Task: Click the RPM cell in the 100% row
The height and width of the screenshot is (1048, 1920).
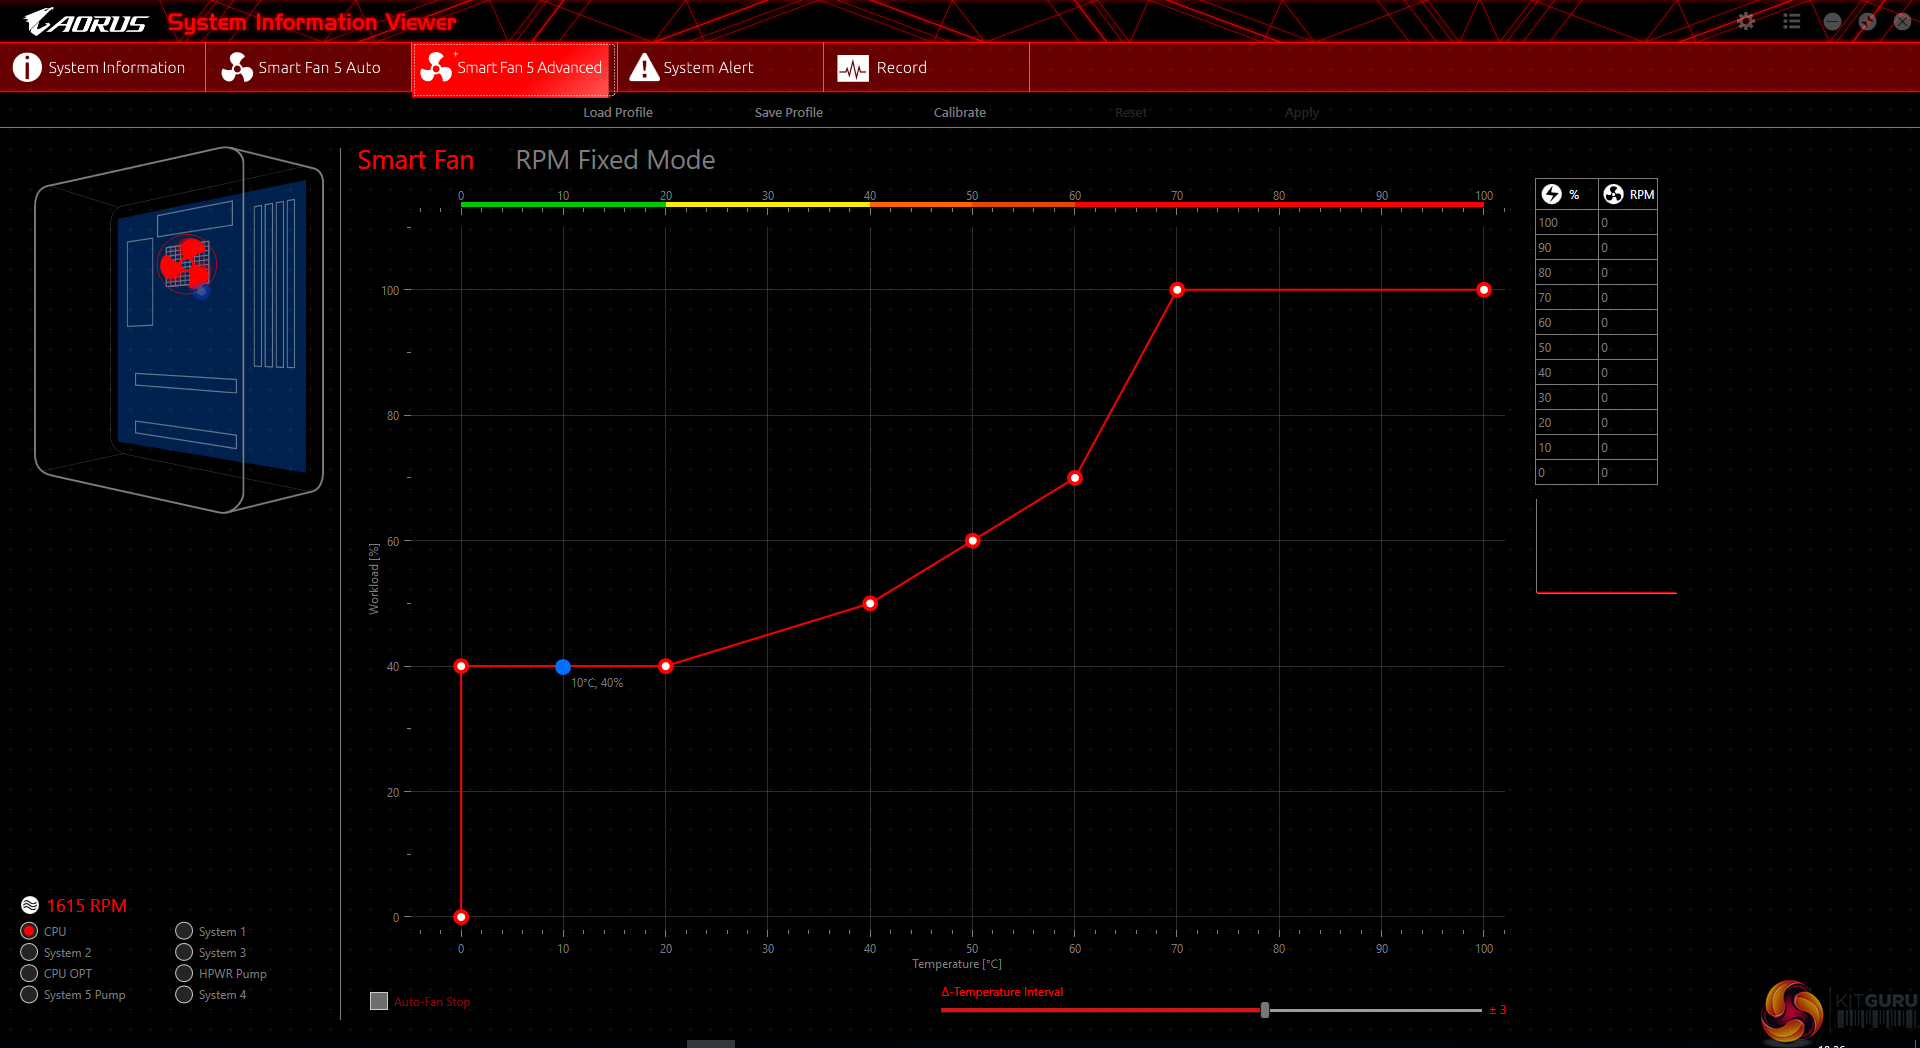Action: [1627, 222]
